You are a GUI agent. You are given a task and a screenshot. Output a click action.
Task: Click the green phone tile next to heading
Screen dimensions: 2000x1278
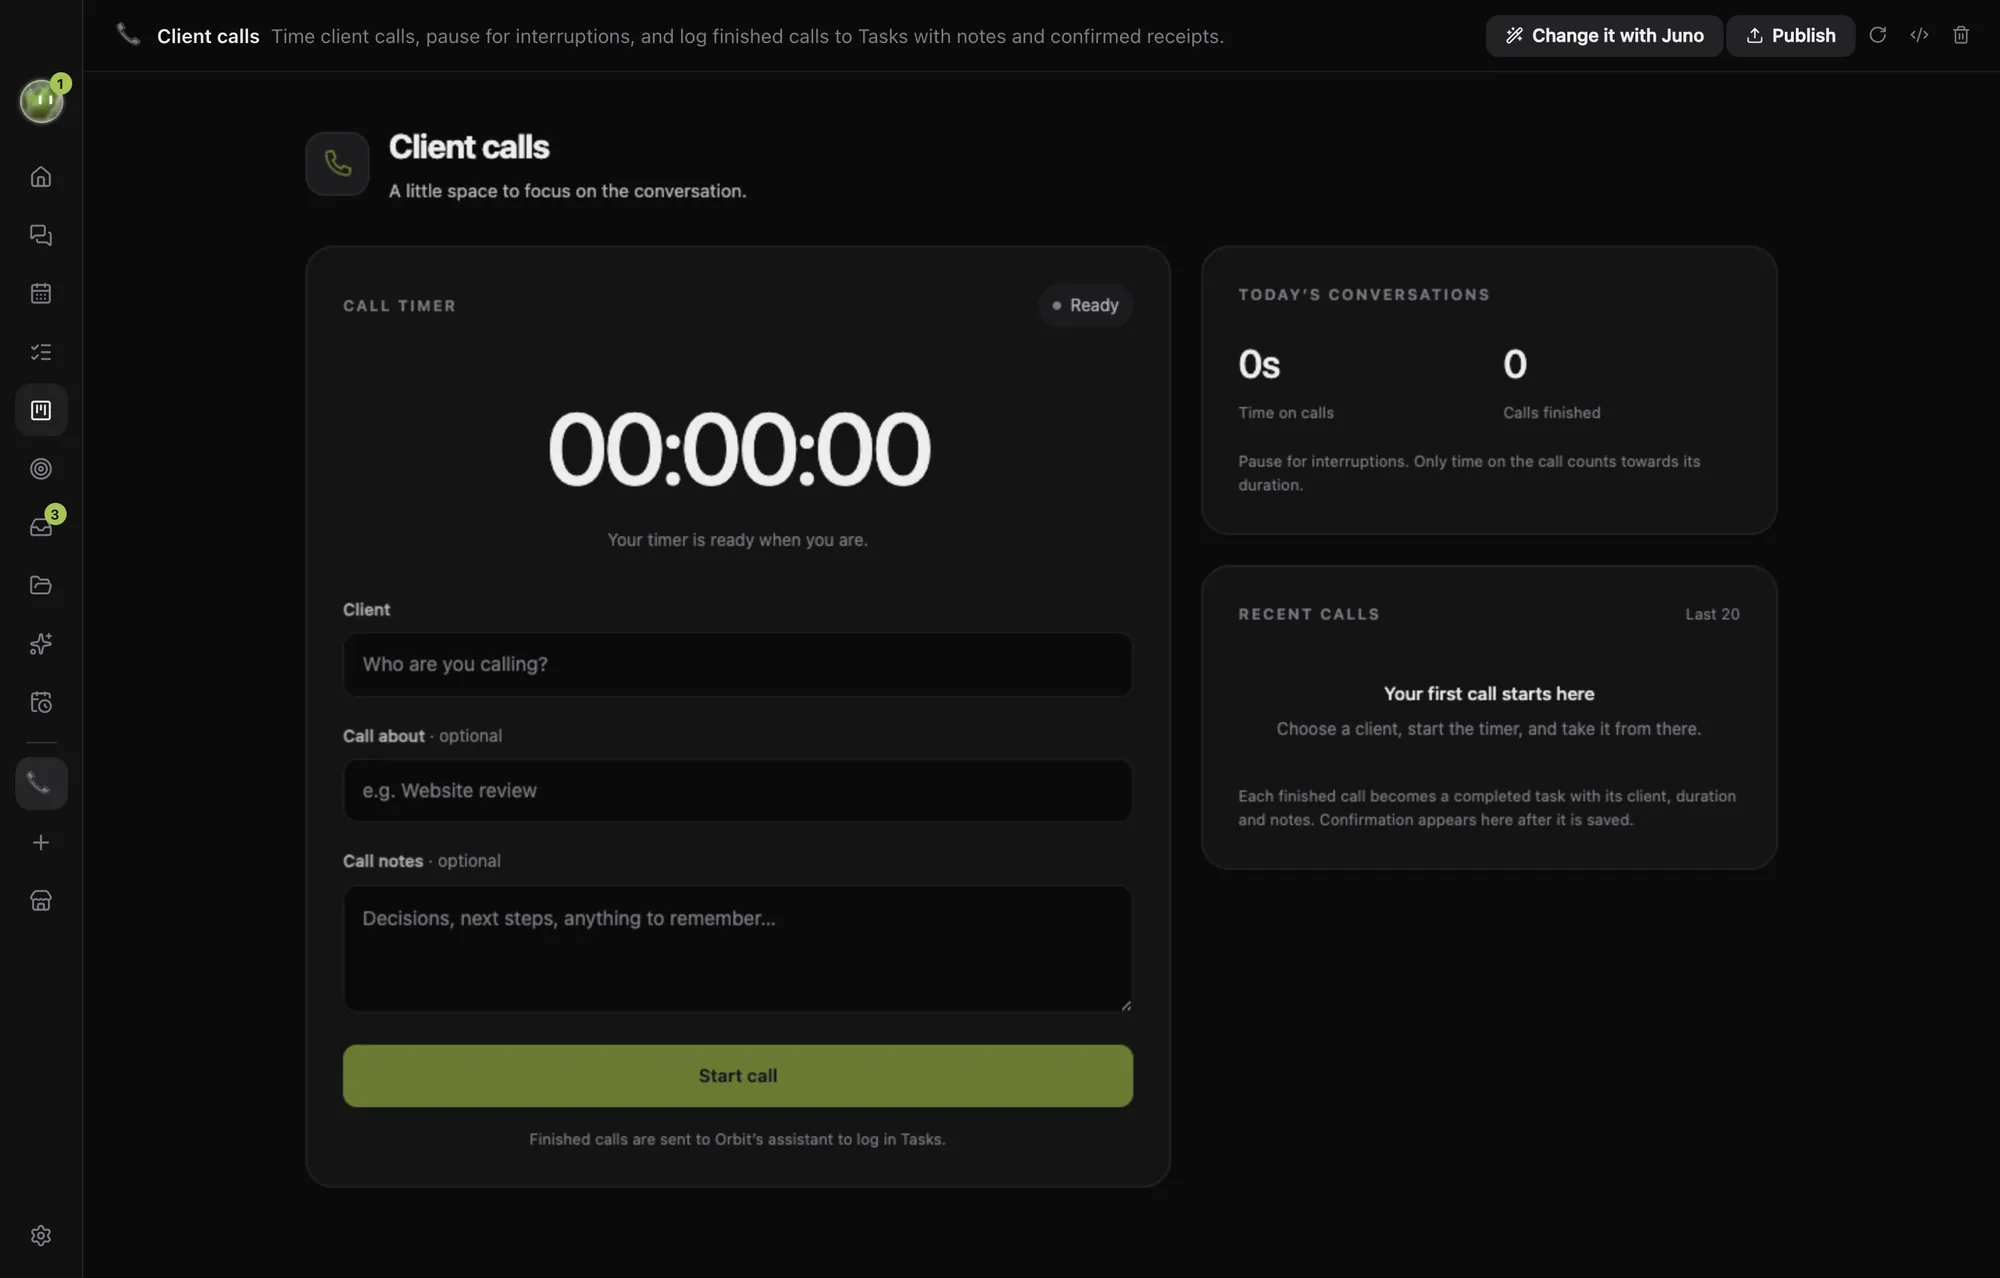[337, 163]
